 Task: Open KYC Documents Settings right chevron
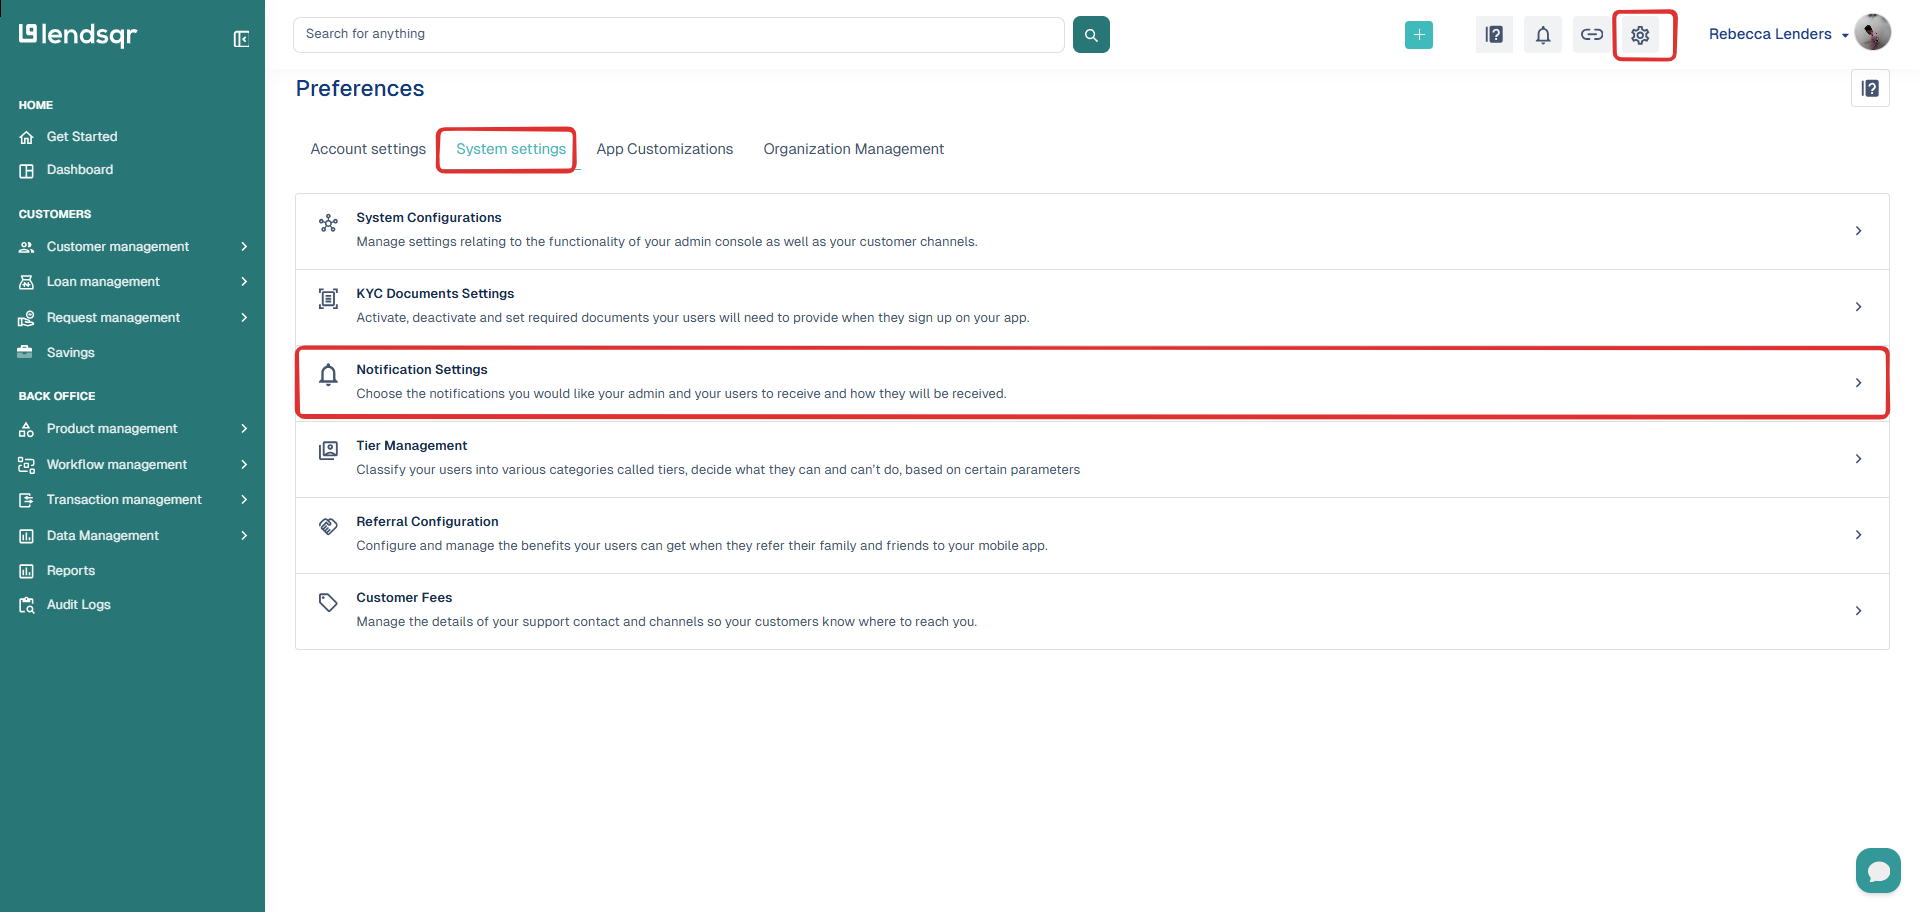point(1858,307)
